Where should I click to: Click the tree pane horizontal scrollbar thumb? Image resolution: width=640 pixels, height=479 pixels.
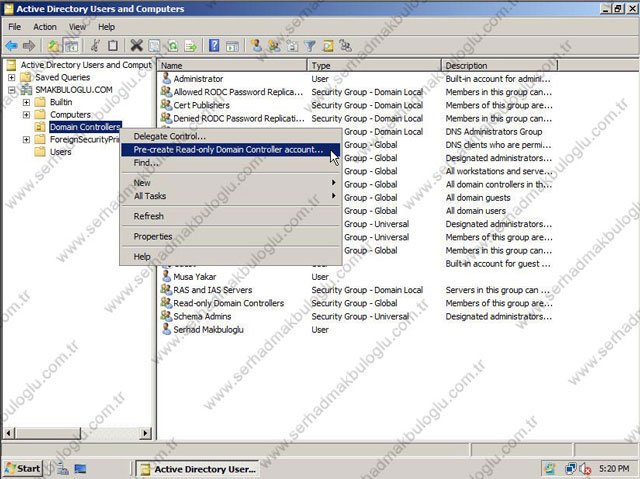click(48, 433)
